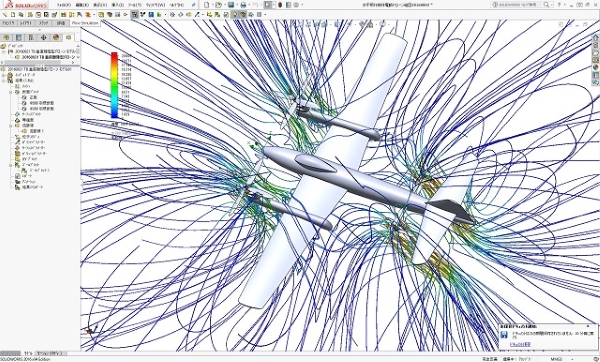Collapse the cut plots tree node
Screen dimensions: 600x362
coord(11,92)
